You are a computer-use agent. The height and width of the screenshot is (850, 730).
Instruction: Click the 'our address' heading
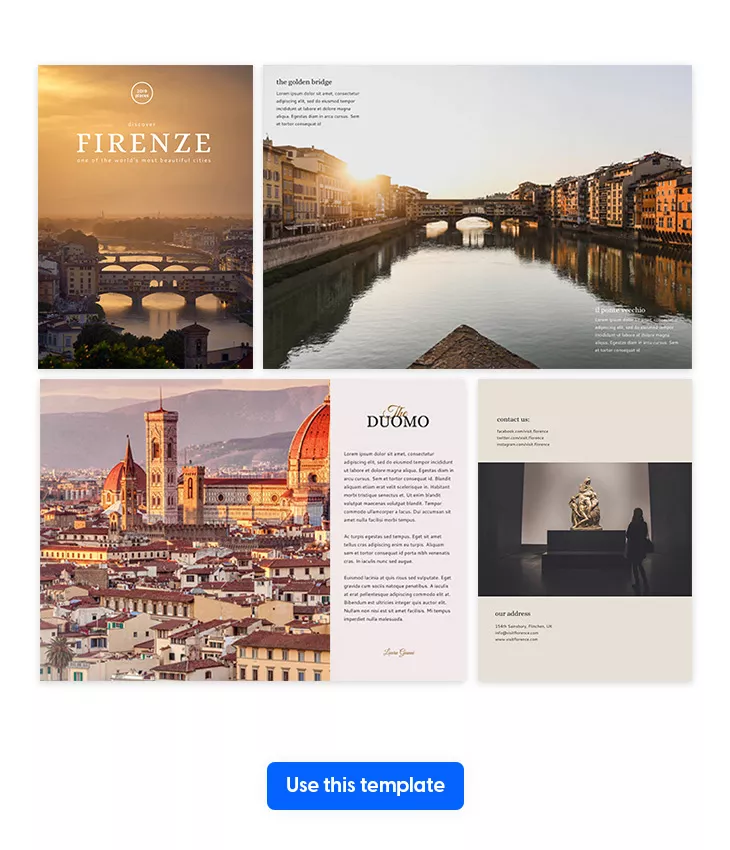[513, 614]
